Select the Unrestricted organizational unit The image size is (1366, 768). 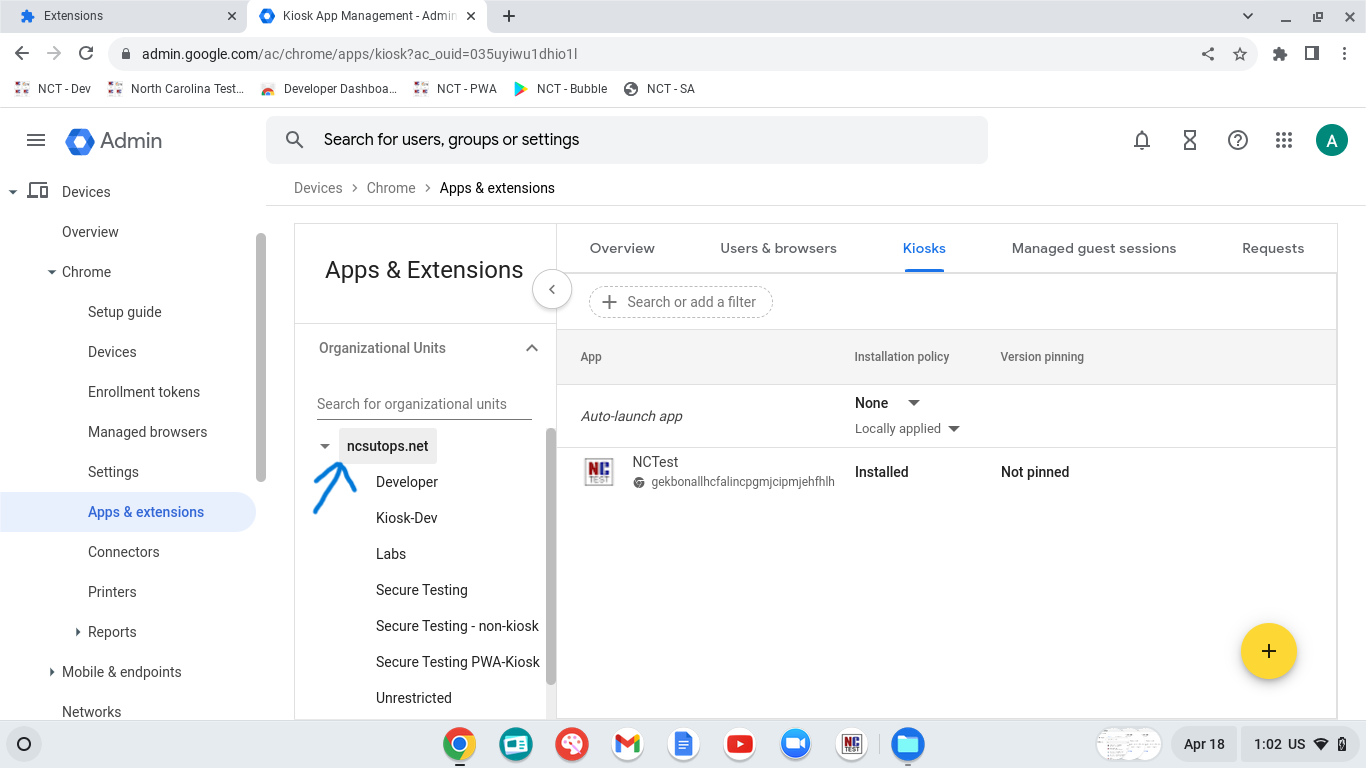[414, 698]
